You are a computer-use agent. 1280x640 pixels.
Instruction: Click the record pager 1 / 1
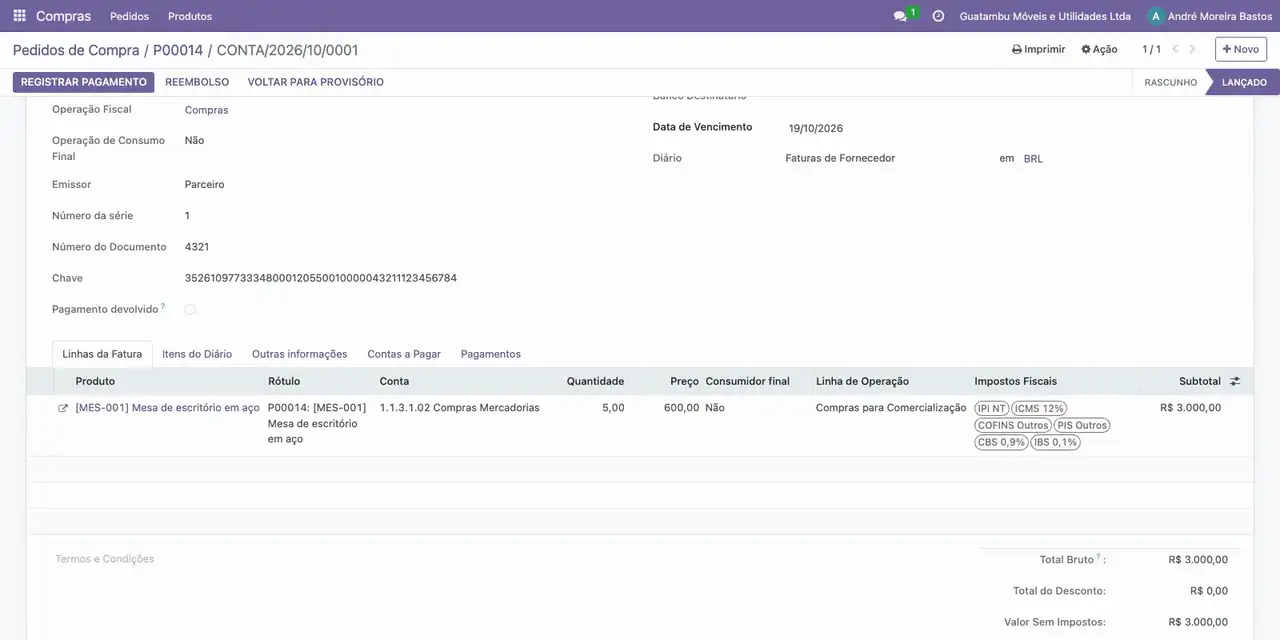(x=1152, y=49)
